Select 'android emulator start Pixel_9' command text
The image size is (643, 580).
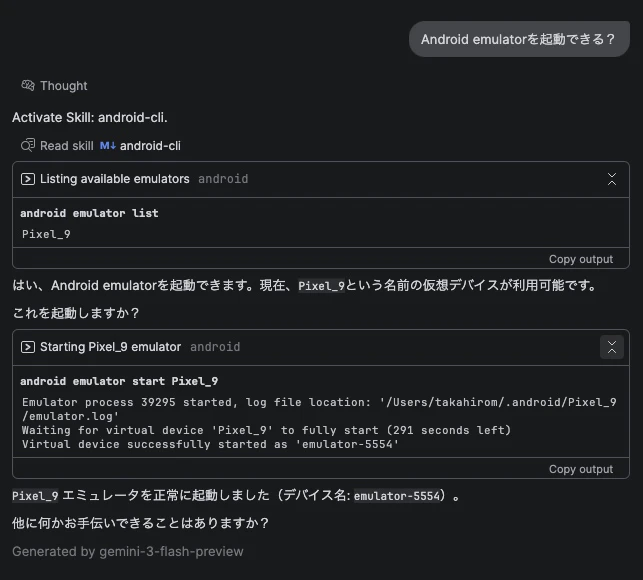(x=119, y=381)
